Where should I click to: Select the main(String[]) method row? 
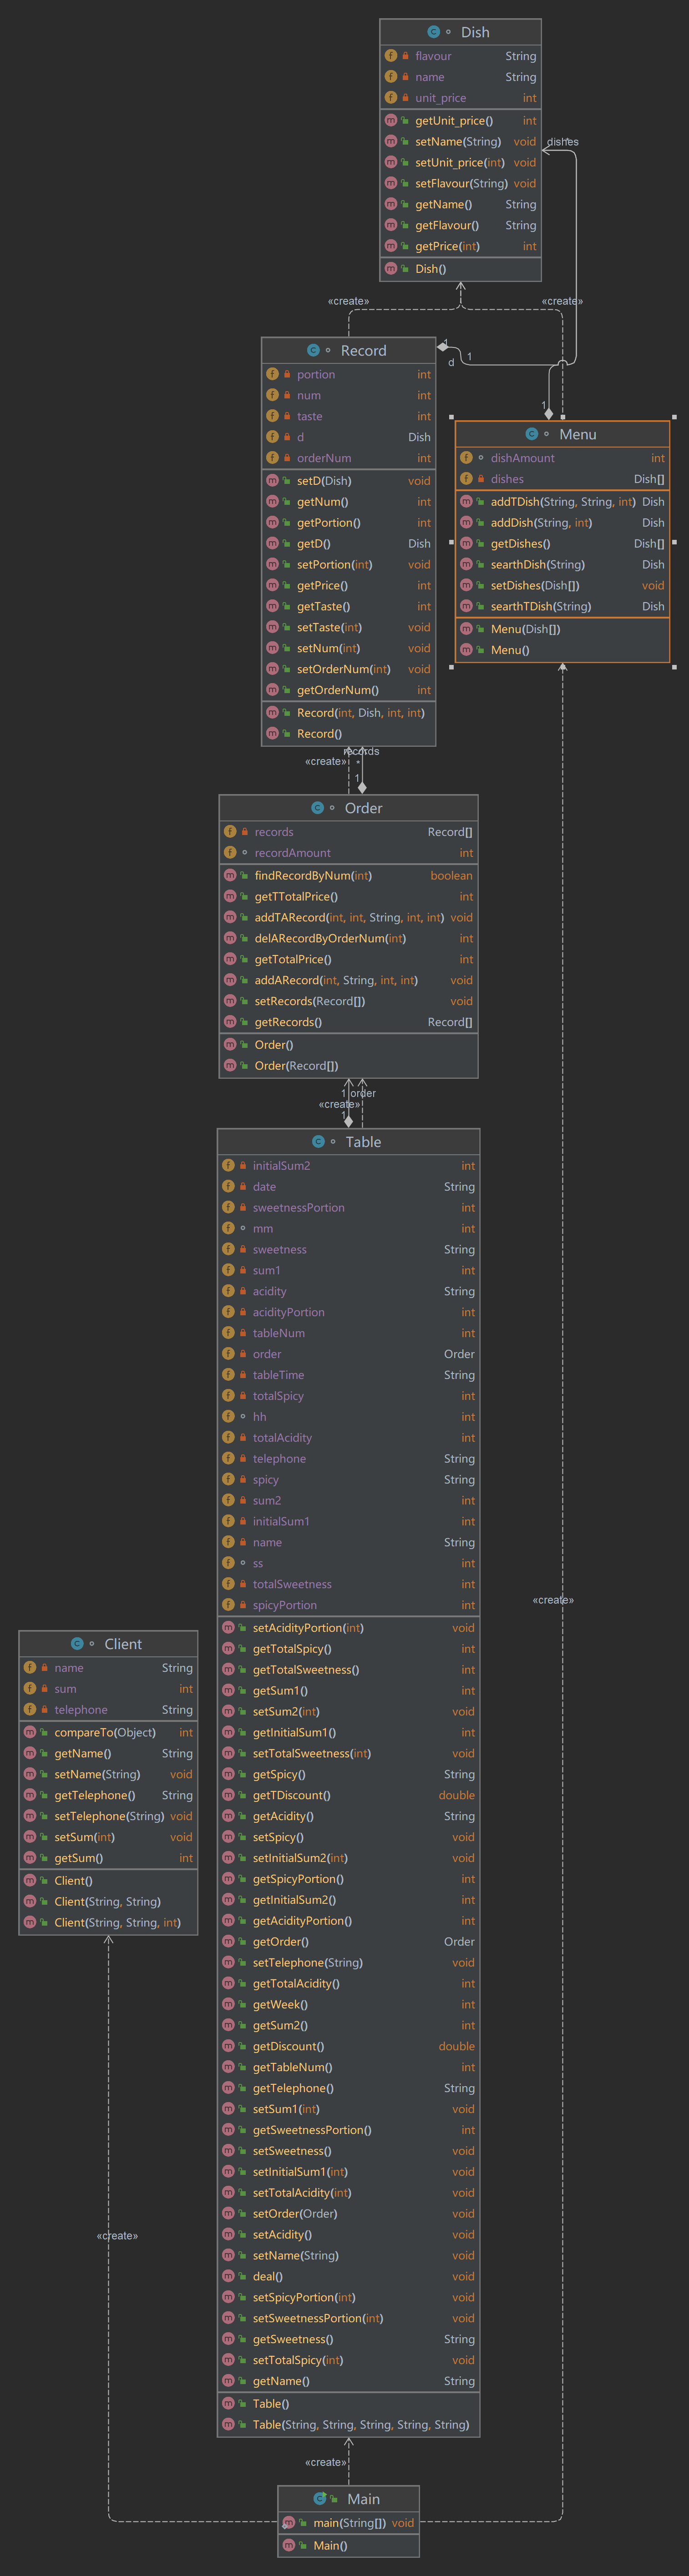click(x=349, y=2523)
